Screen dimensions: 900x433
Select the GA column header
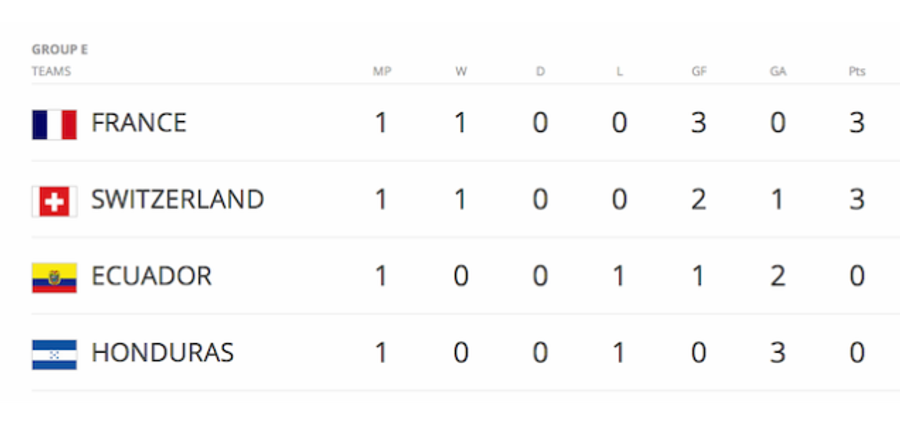tap(778, 72)
